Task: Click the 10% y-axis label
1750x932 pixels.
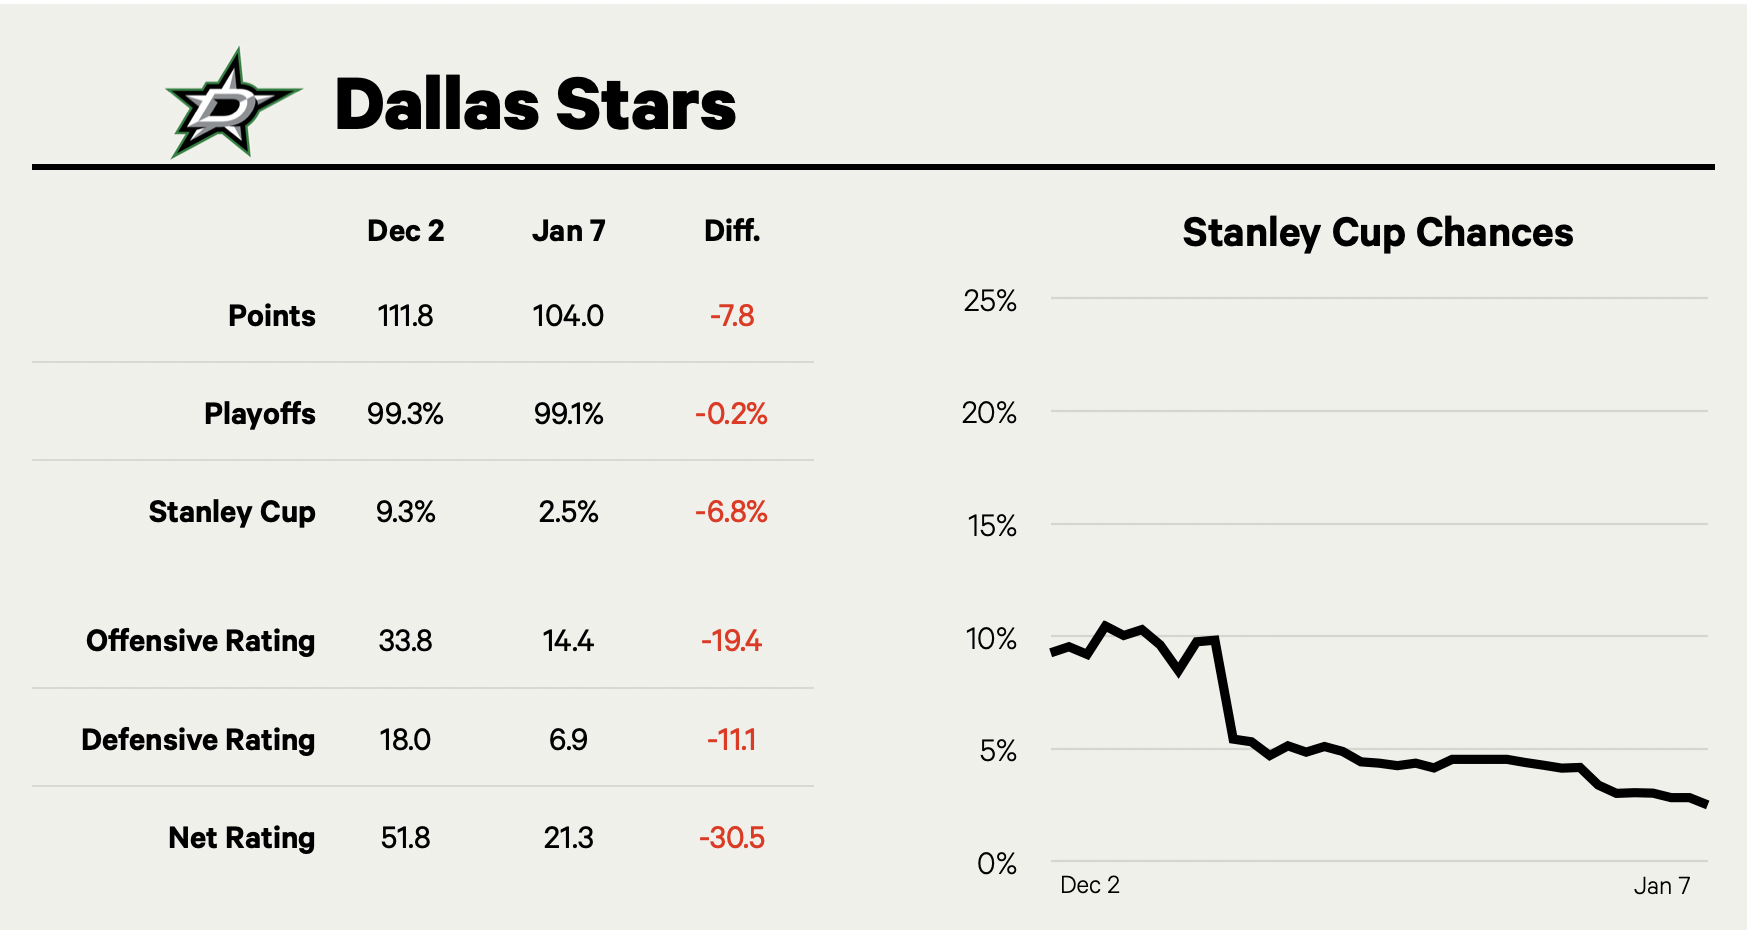Action: 990,639
